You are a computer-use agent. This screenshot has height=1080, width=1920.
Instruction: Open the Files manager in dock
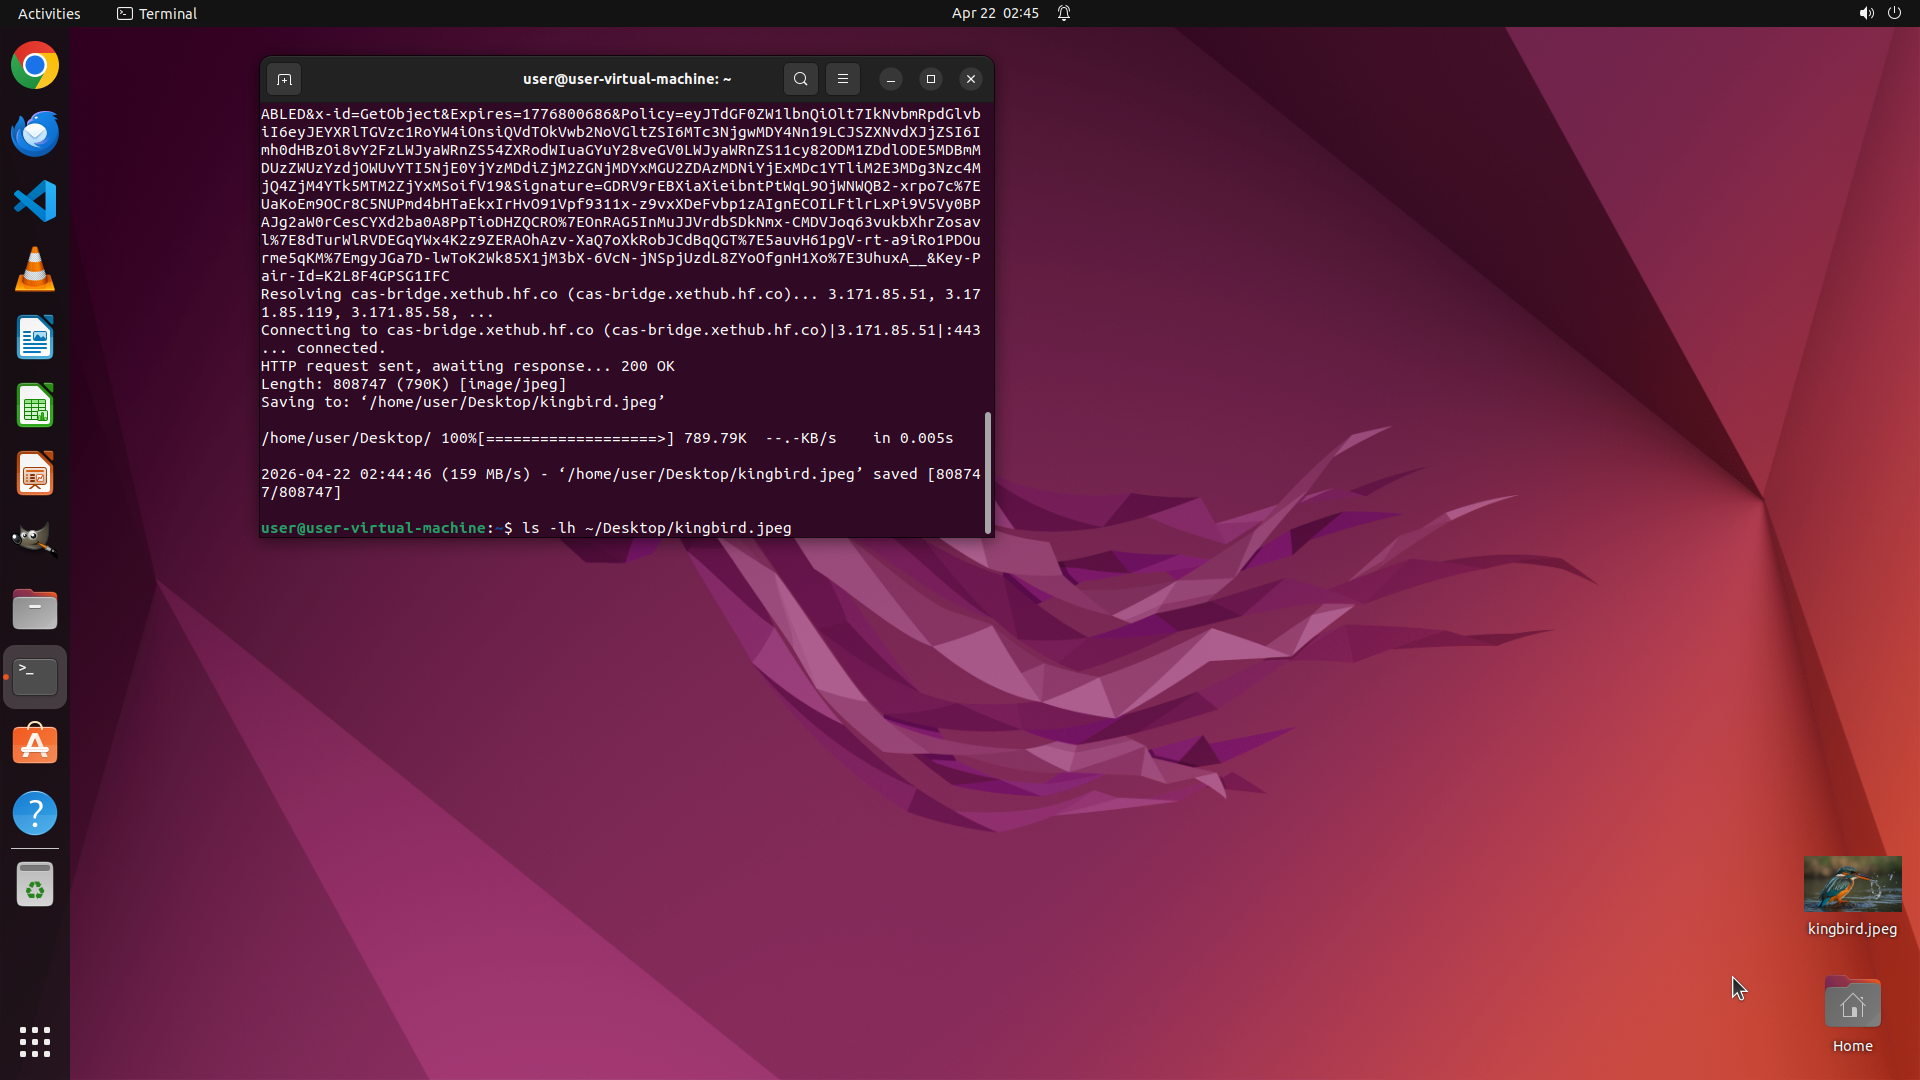tap(35, 609)
